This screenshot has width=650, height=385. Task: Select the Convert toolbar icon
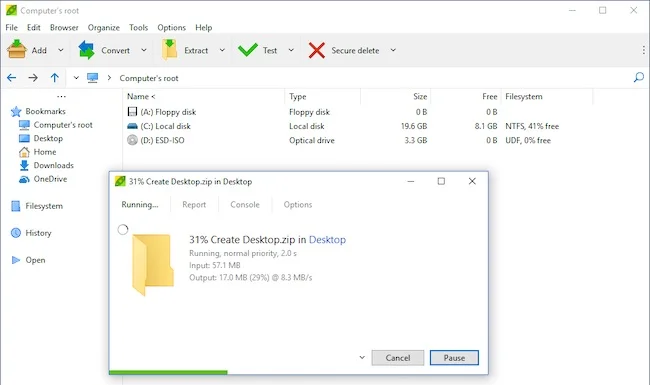(86, 50)
